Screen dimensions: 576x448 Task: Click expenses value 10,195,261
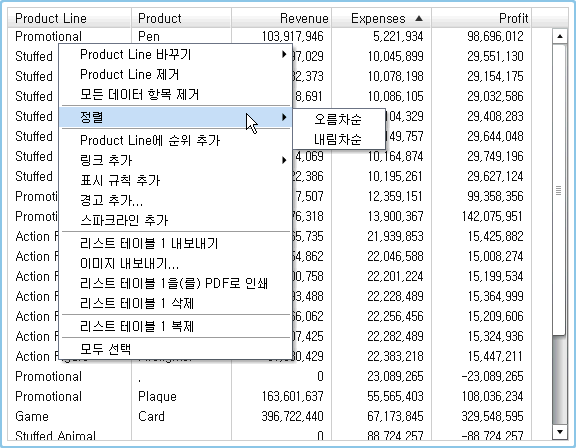click(396, 176)
